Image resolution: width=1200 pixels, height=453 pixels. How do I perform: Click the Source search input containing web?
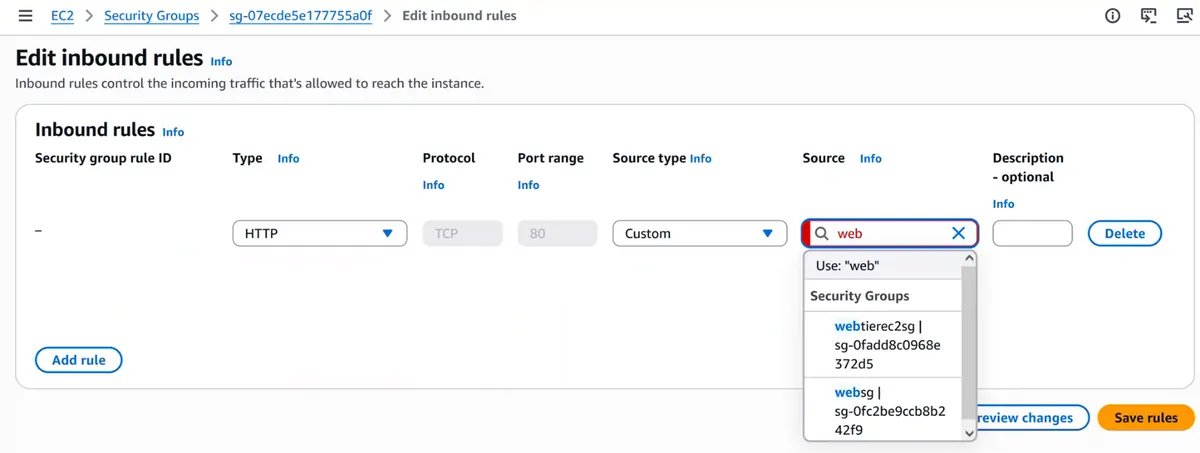click(x=890, y=233)
